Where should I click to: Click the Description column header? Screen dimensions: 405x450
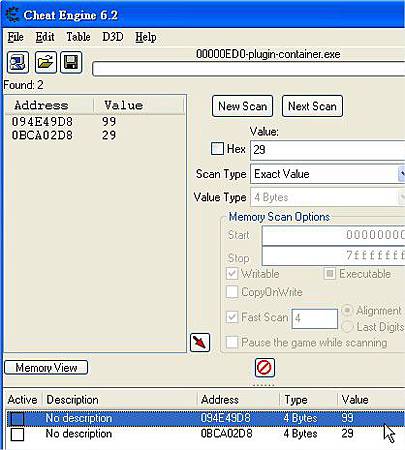[x=72, y=400]
